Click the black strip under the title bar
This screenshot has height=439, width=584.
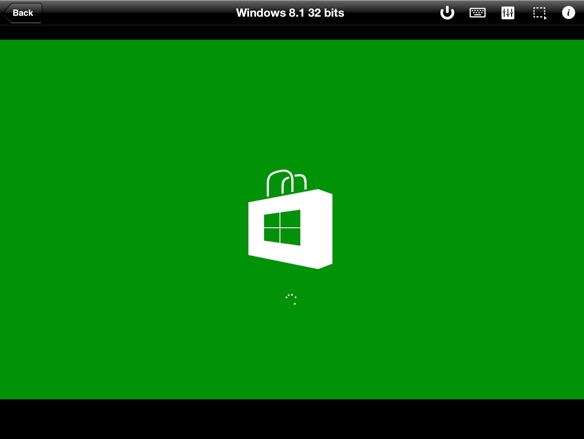[292, 32]
